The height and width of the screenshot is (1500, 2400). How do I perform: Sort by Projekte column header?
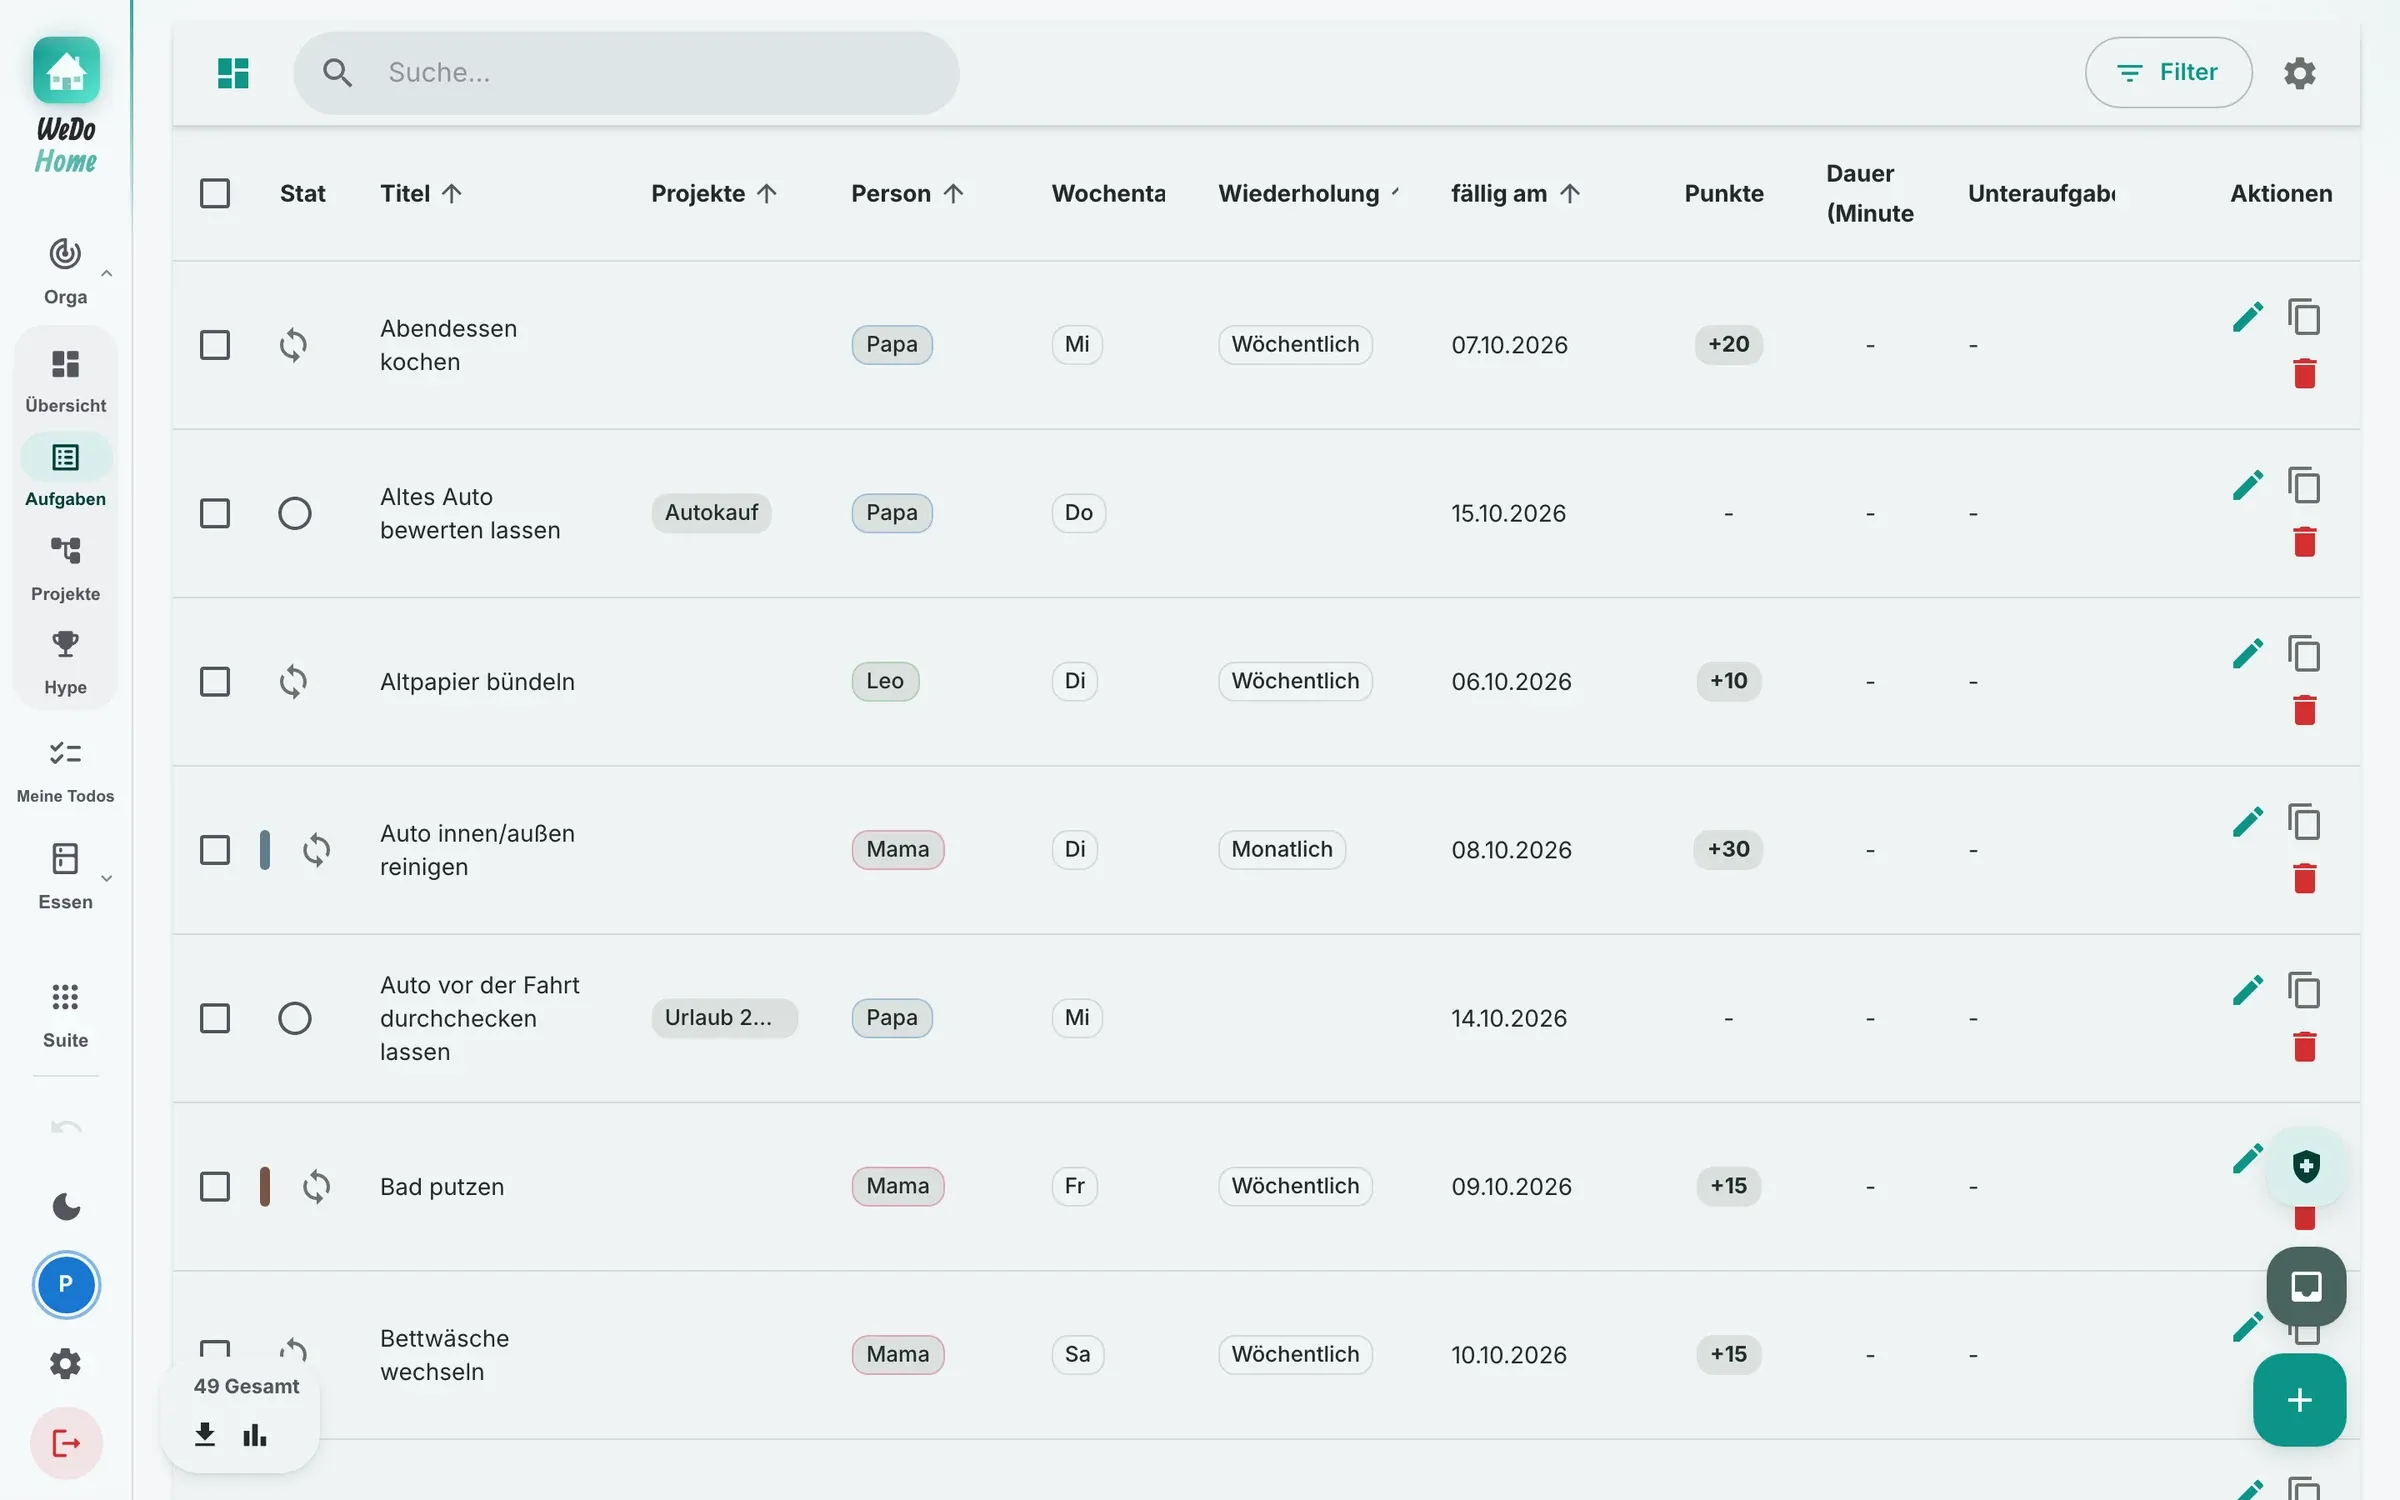(714, 193)
